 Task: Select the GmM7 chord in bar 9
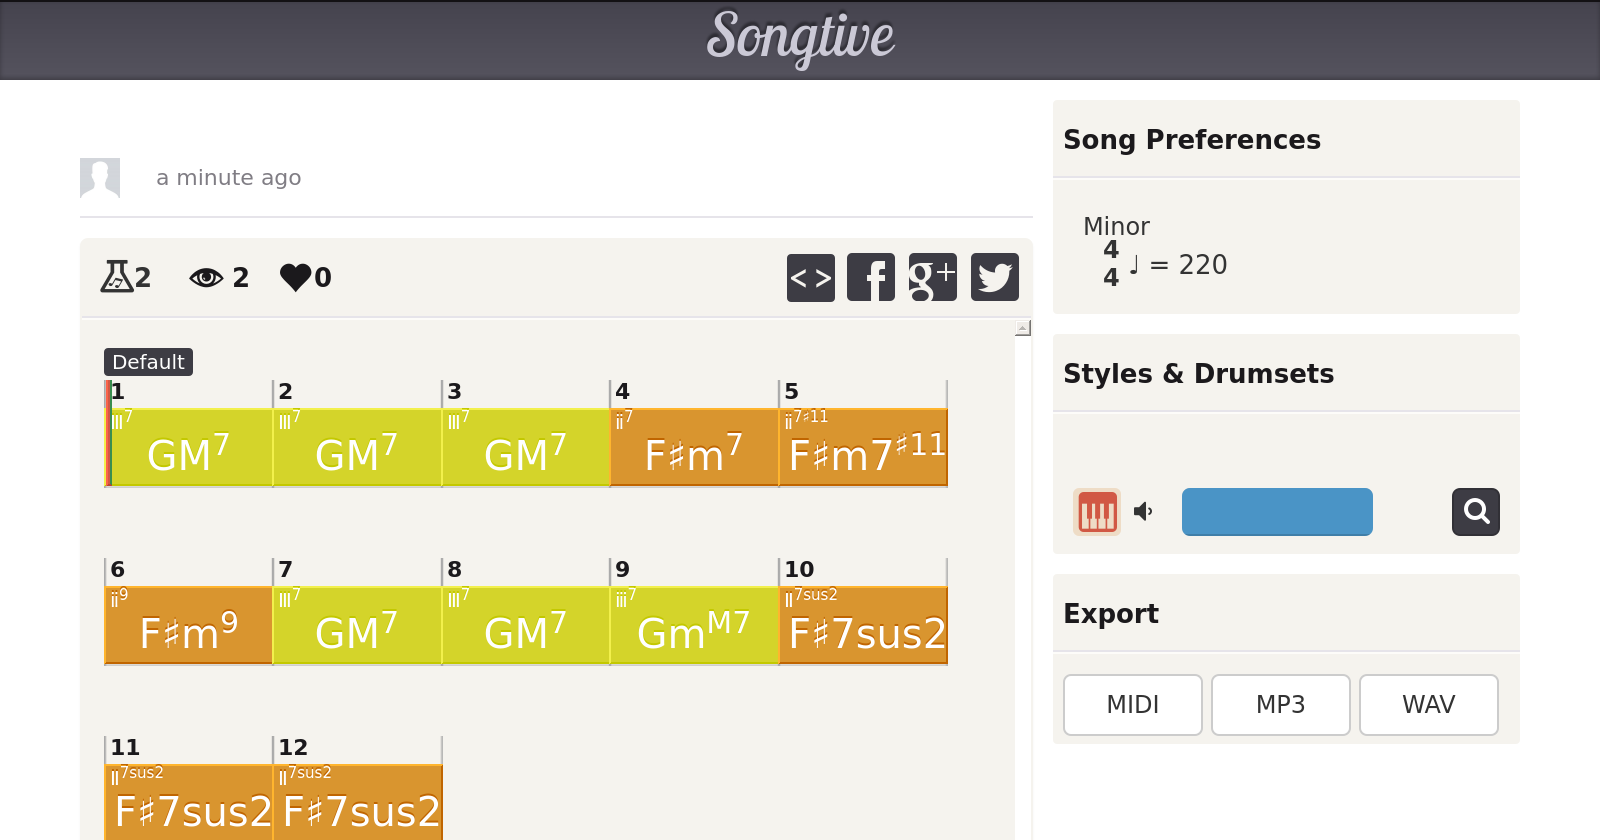pos(694,626)
